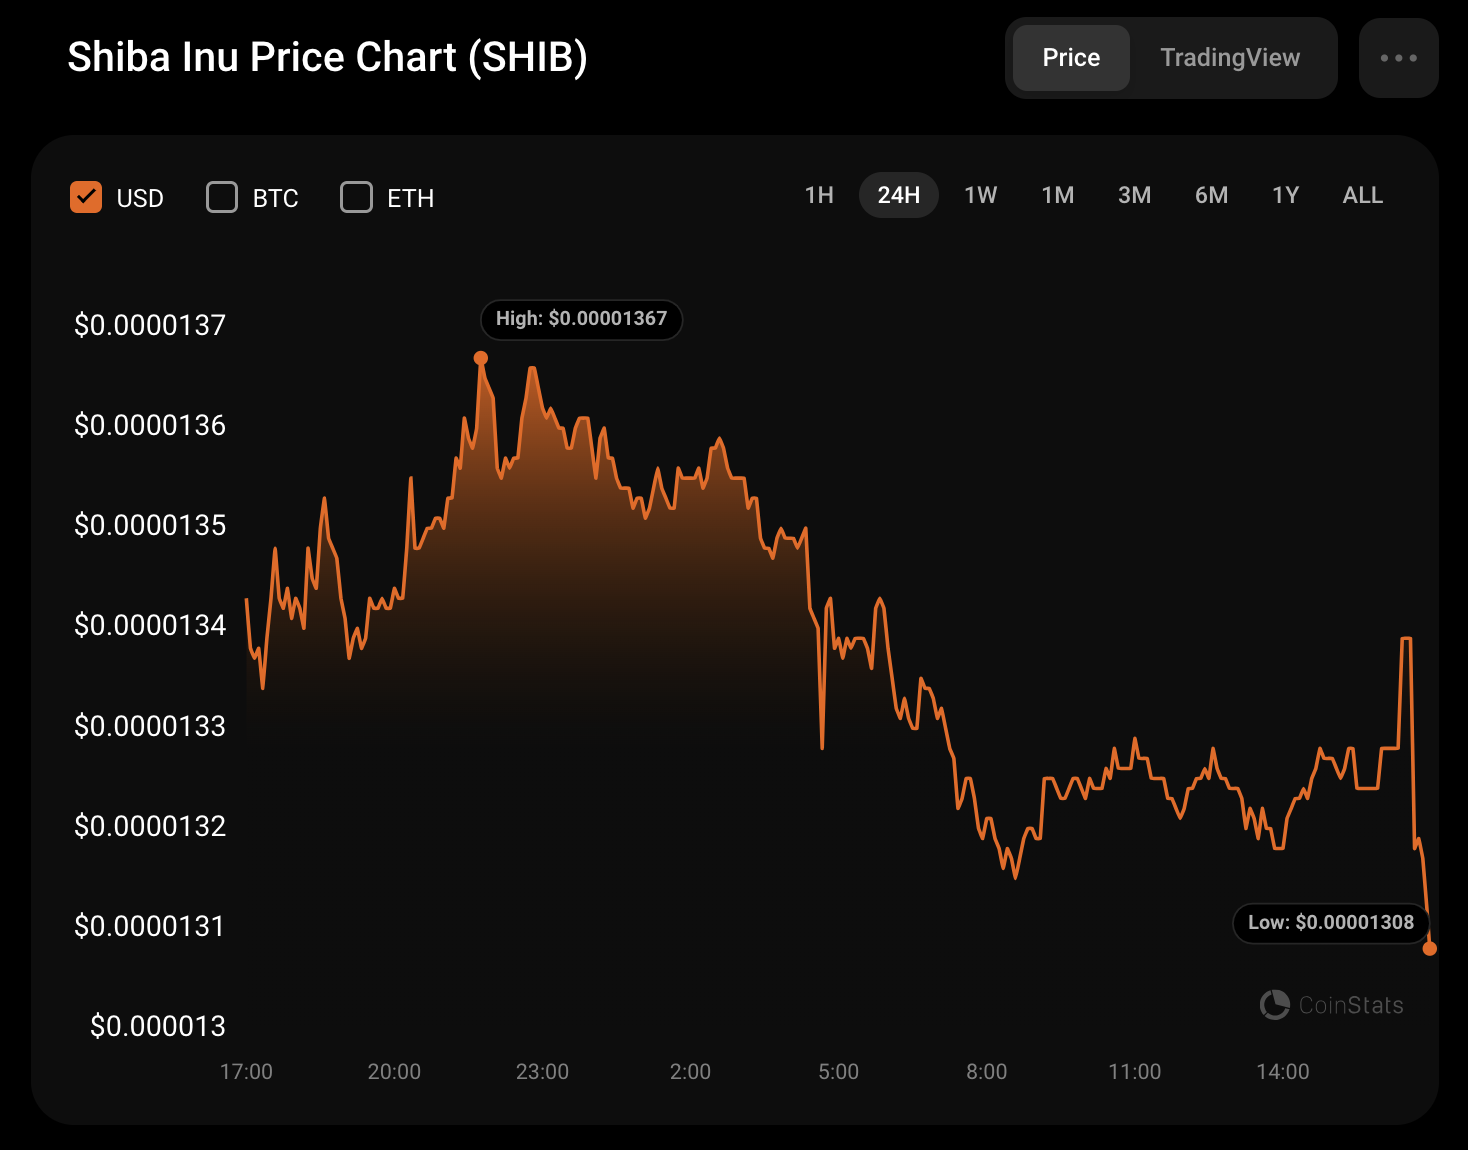Click the High: $0.00001367 label
This screenshot has width=1468, height=1150.
tap(581, 319)
